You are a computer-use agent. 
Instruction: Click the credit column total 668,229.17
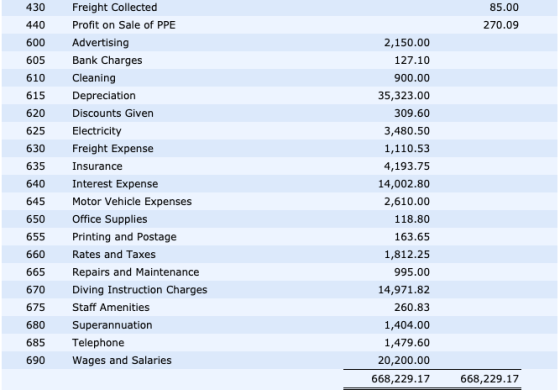[489, 379]
